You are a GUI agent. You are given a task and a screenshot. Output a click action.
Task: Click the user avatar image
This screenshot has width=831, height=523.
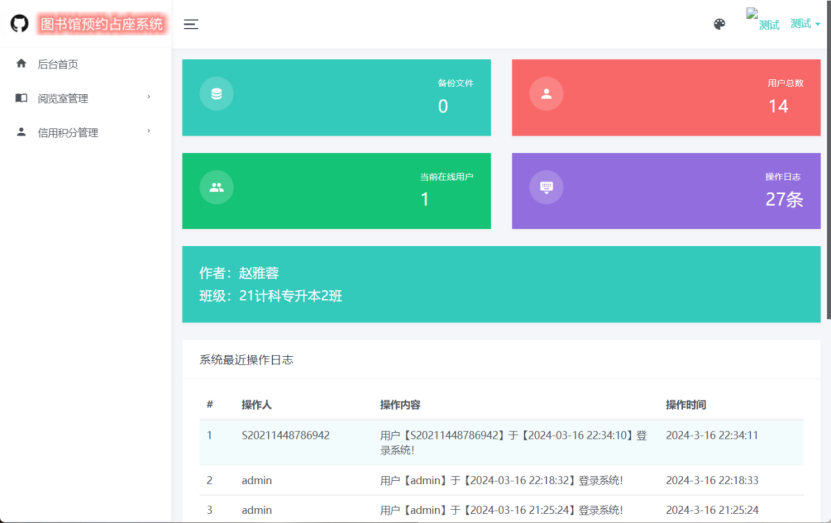pyautogui.click(x=763, y=20)
